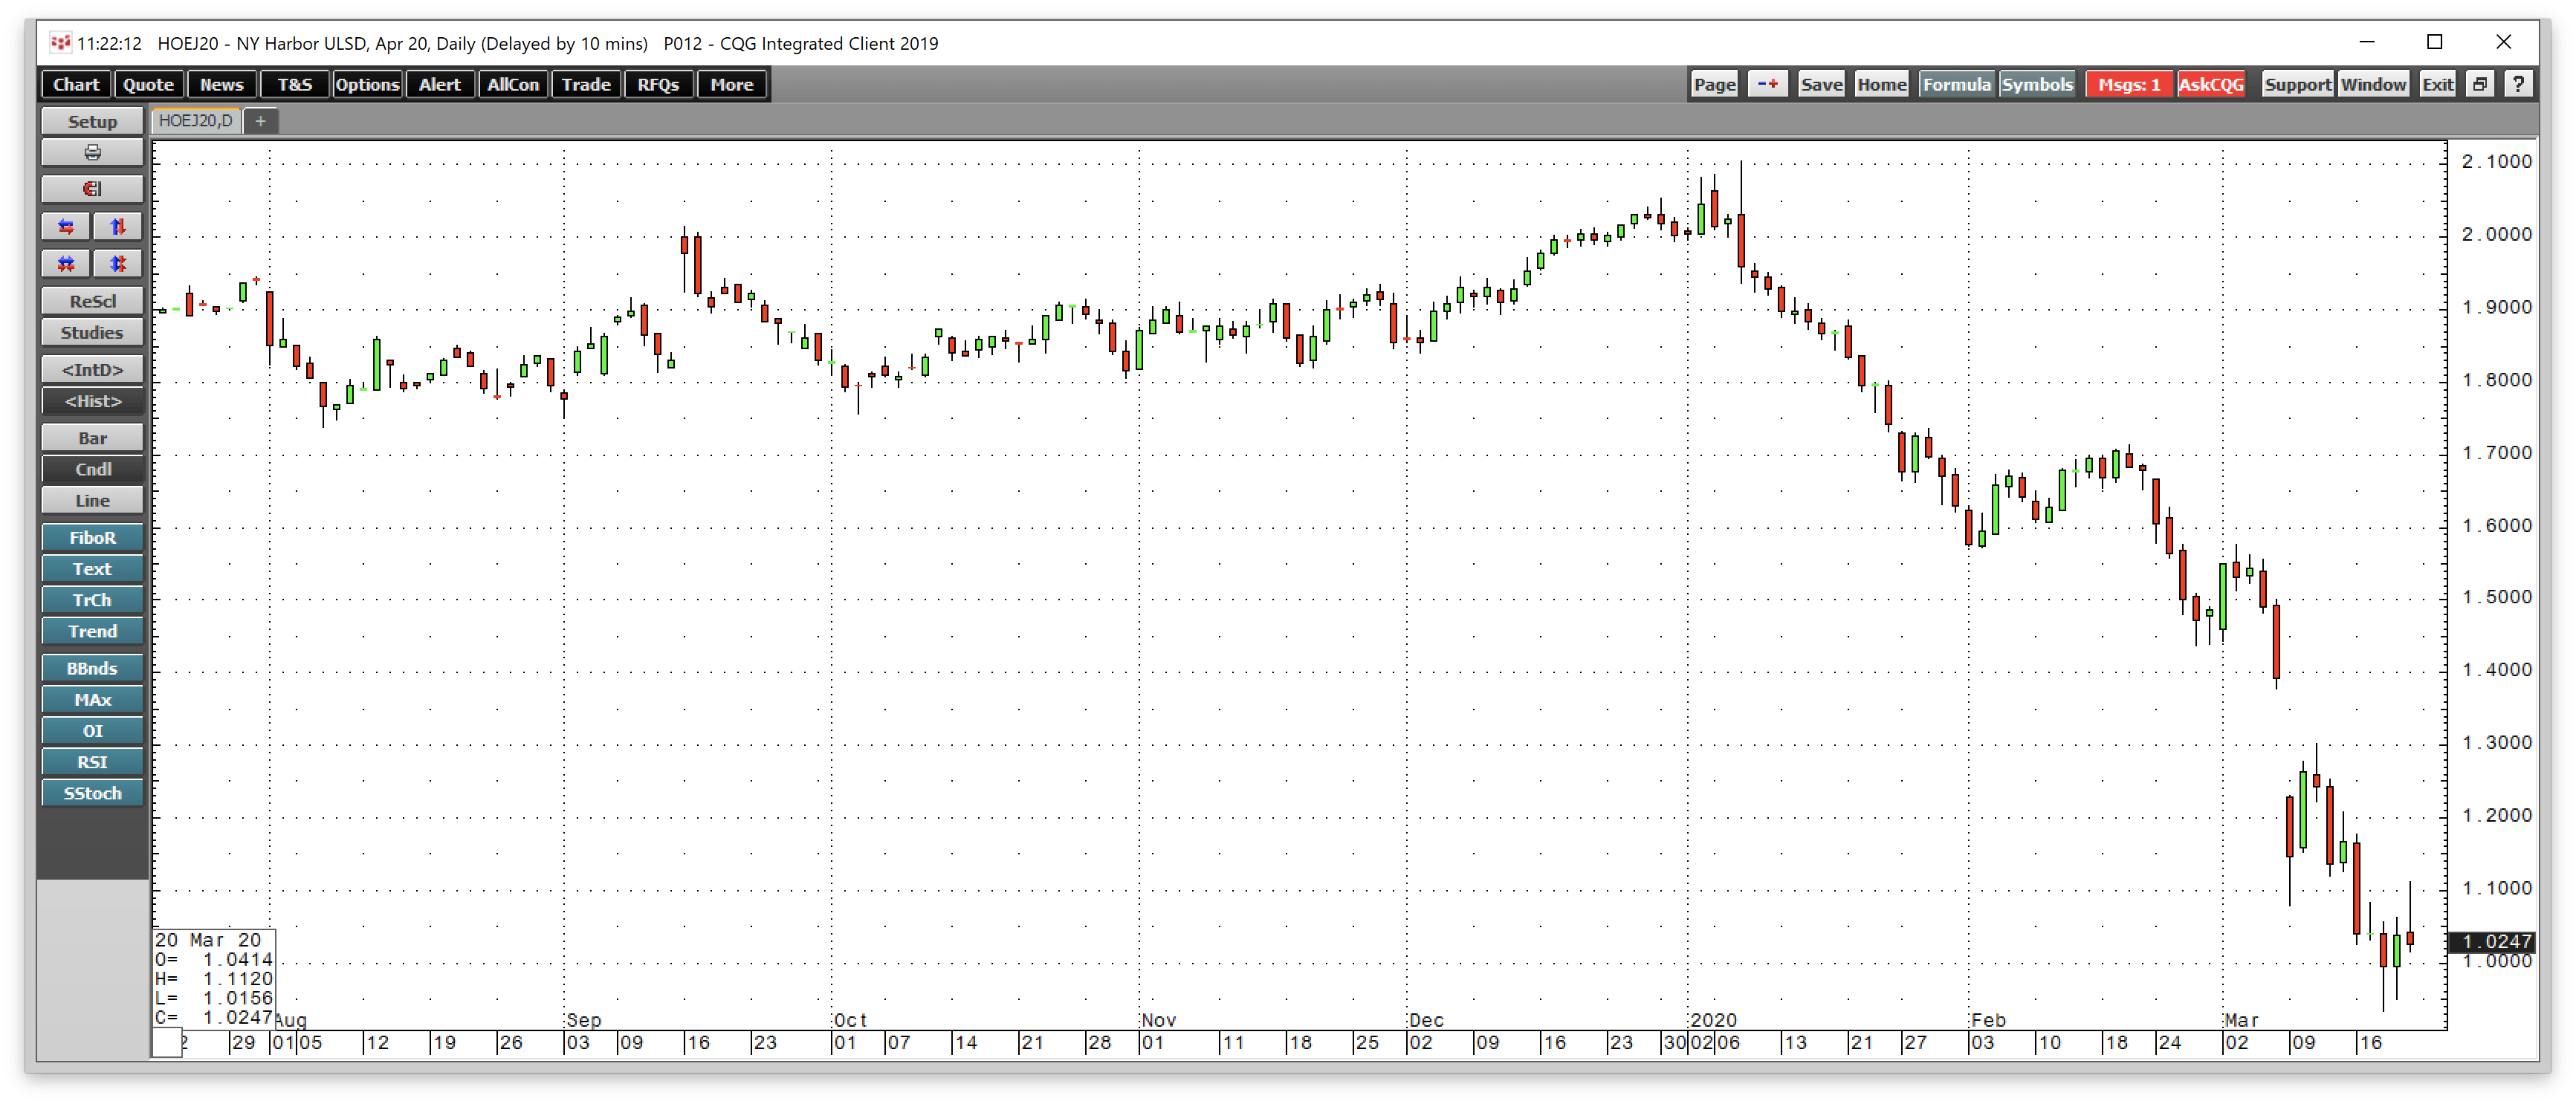Switch chart type to Cndl
2576x1104 pixels.
92,469
